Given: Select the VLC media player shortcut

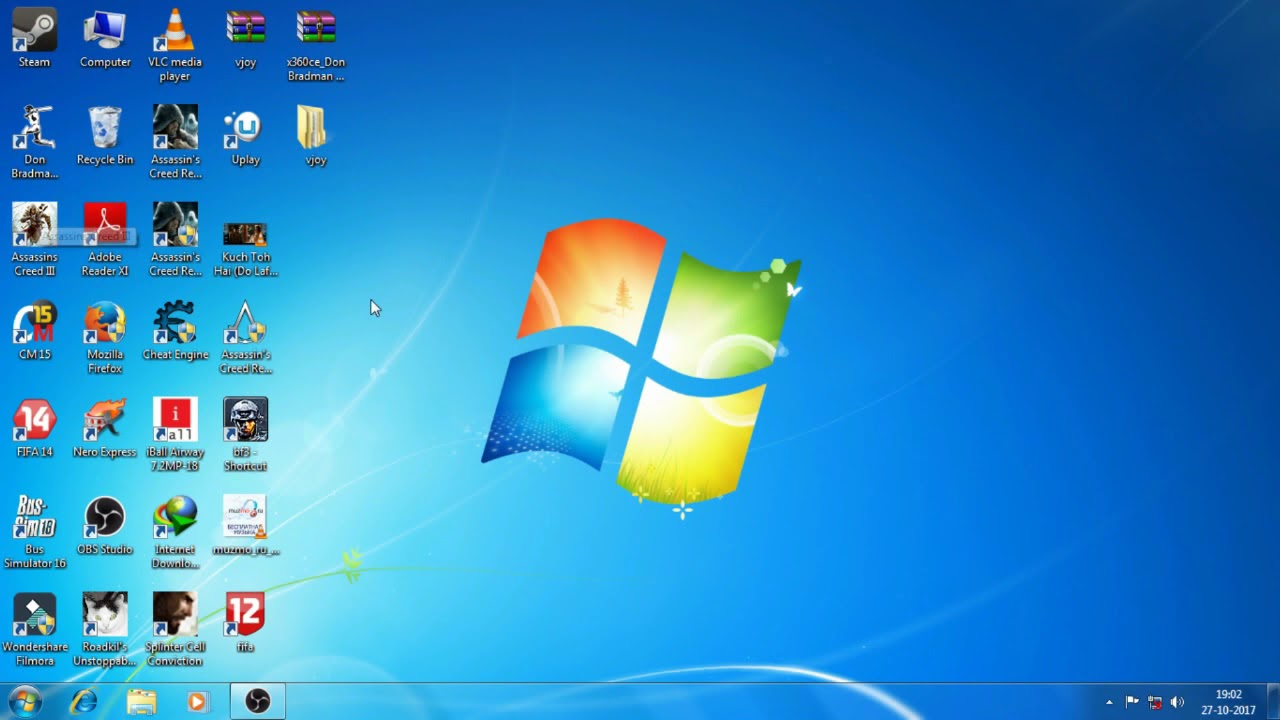Looking at the screenshot, I should click(175, 45).
